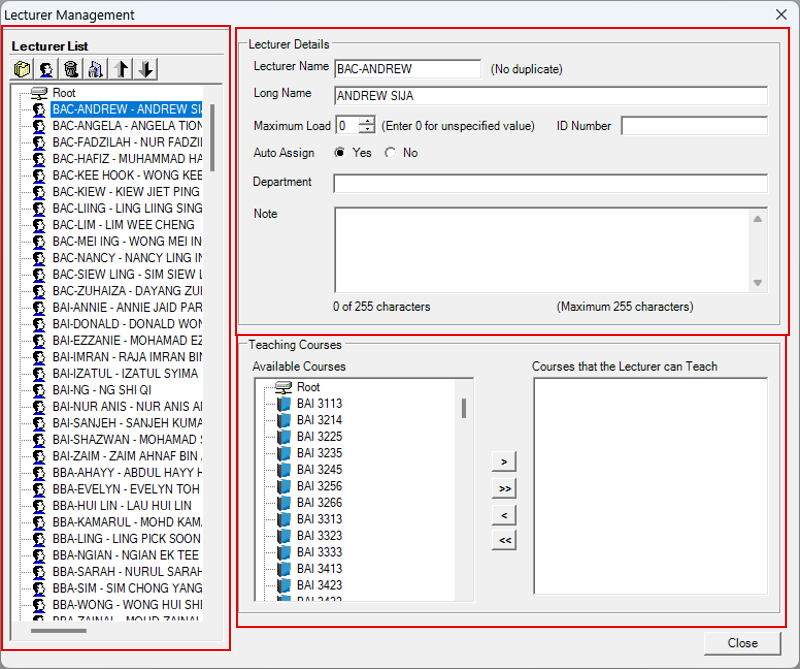Image resolution: width=800 pixels, height=669 pixels.
Task: Click the person icon beside BAC-LIM
Action: tap(39, 225)
